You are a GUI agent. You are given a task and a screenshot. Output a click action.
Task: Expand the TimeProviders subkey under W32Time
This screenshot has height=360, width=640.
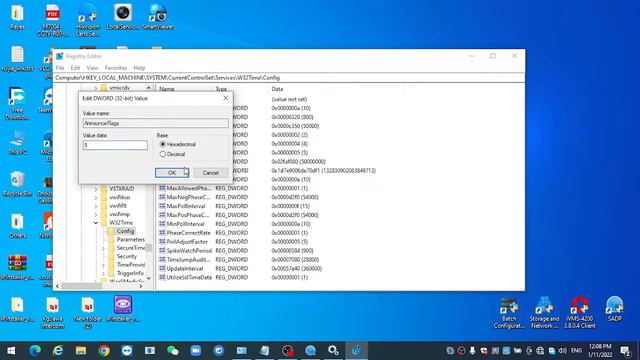point(103,265)
